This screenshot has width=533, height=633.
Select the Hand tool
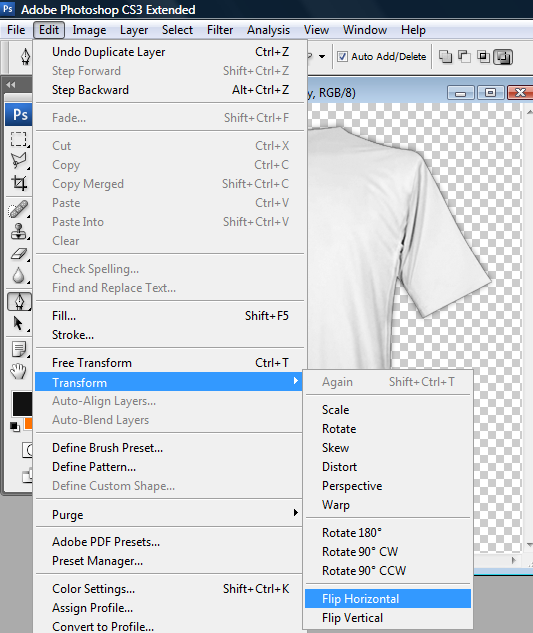(19, 370)
